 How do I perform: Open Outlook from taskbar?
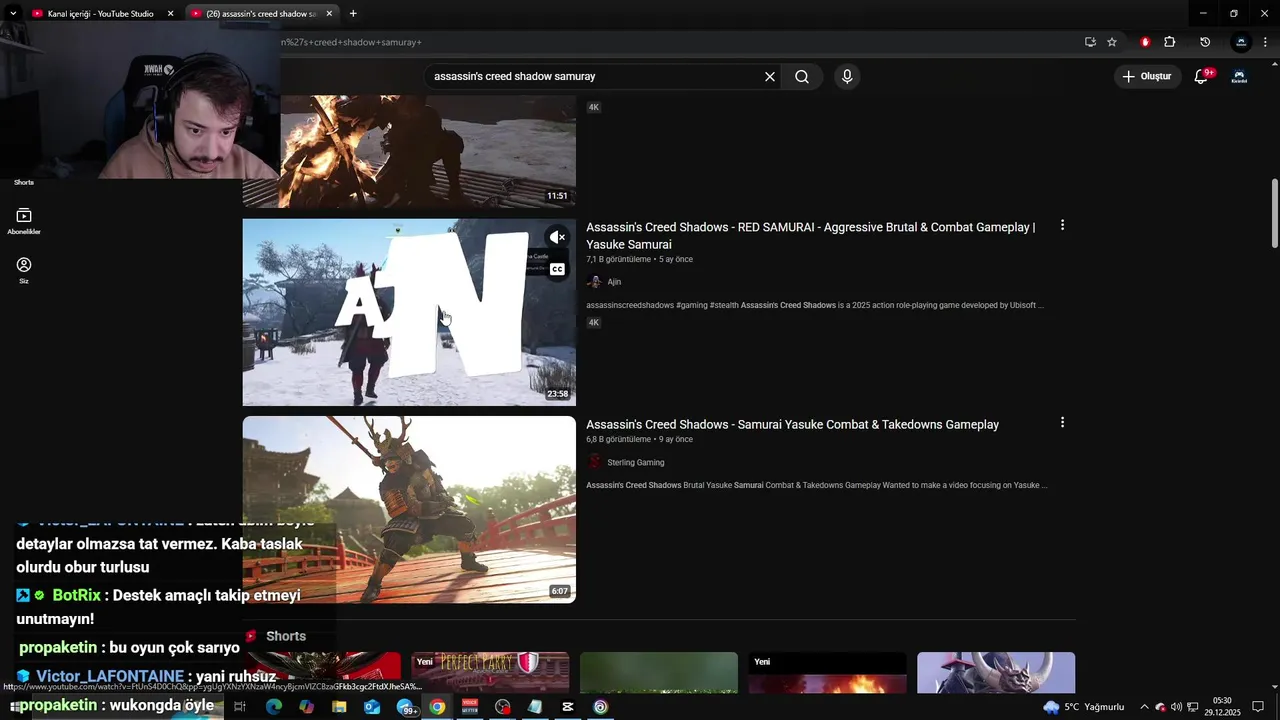click(372, 707)
